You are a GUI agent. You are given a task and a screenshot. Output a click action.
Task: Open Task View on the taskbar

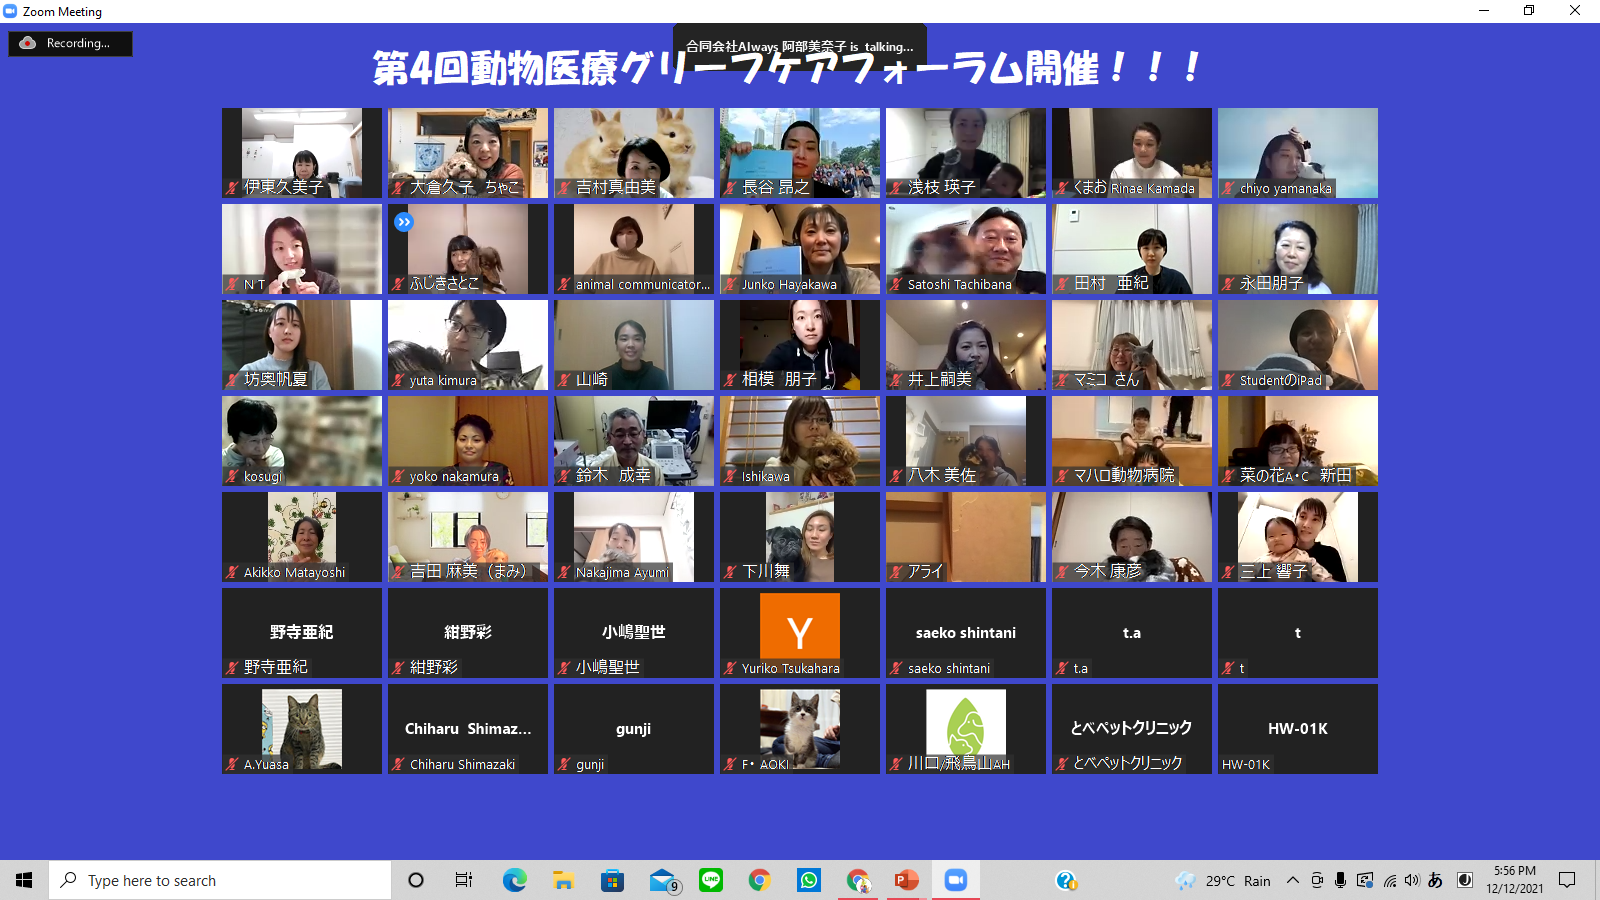(x=464, y=880)
